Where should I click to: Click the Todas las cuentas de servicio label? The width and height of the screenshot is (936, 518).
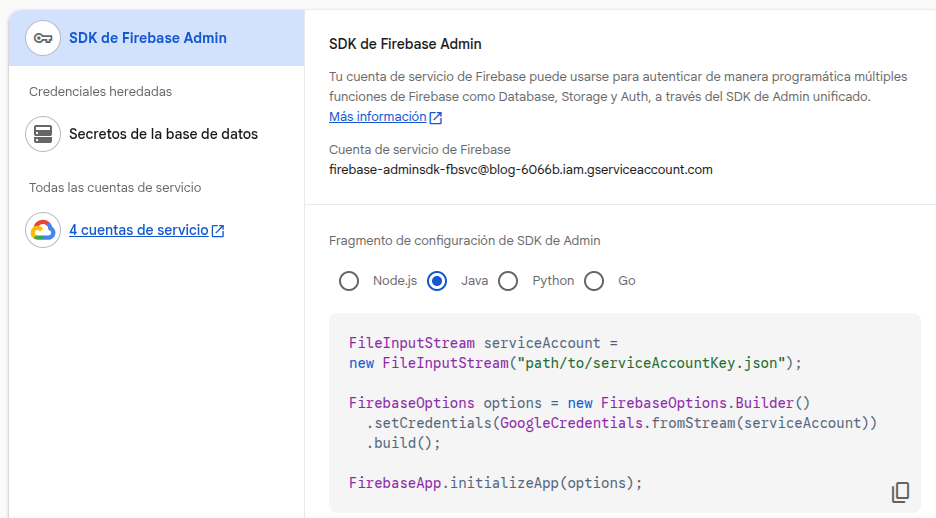click(x=115, y=187)
